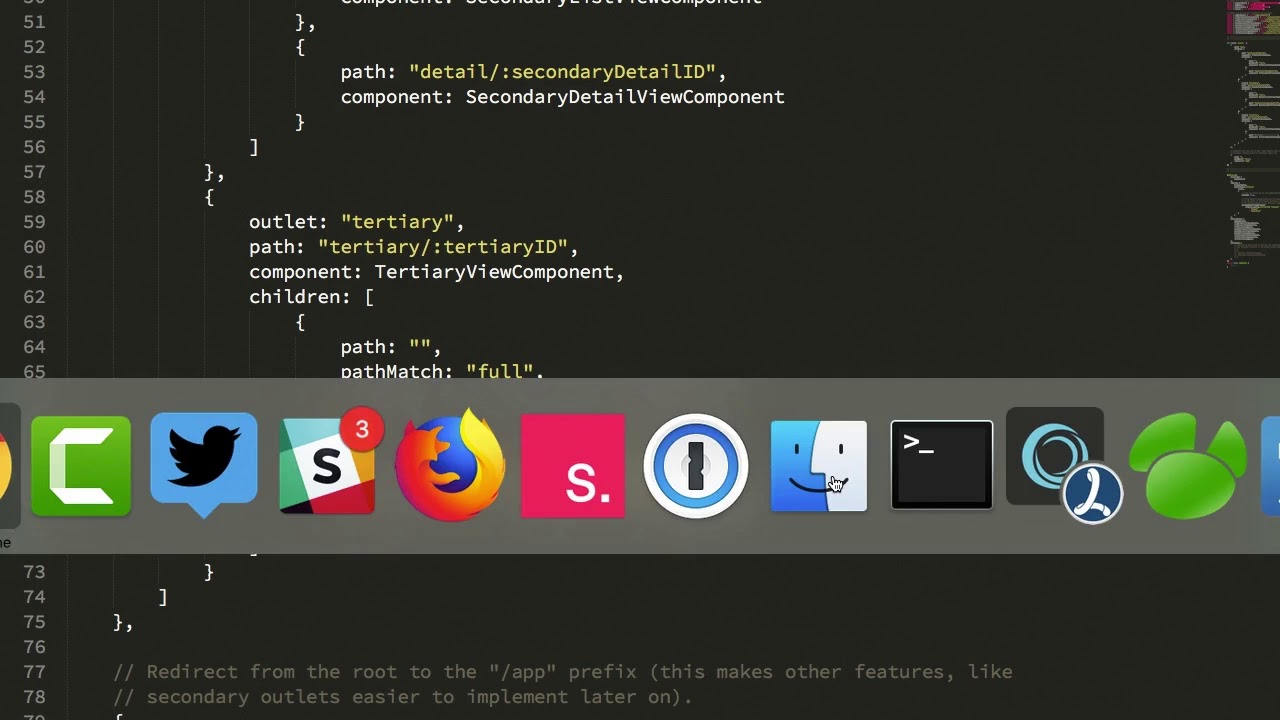Viewport: 1280px width, 720px height.
Task: Click the "children: [" text
Action: tap(311, 297)
